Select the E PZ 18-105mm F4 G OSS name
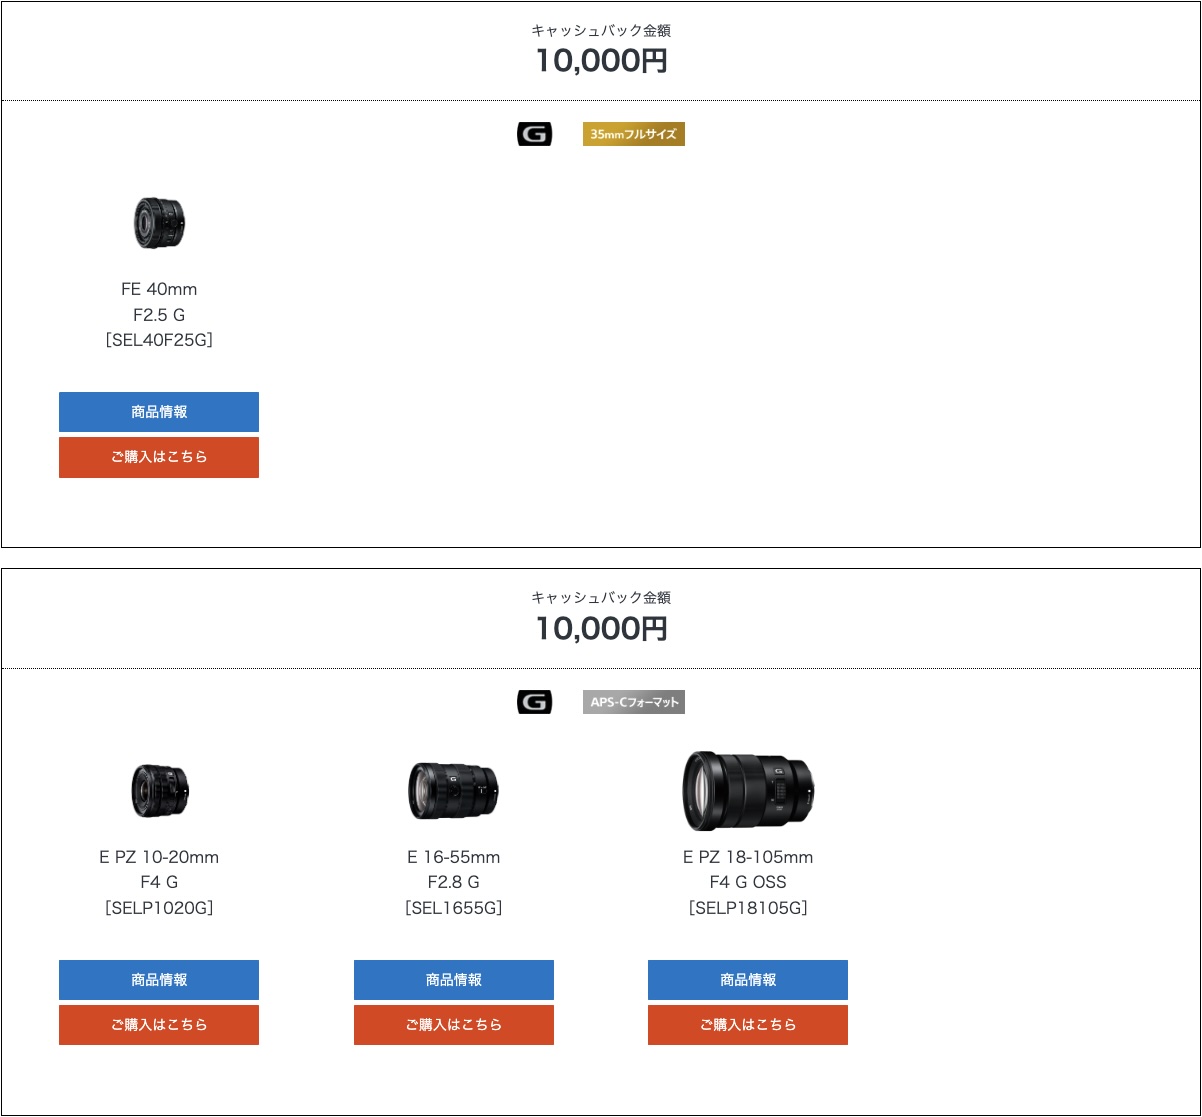The image size is (1202, 1117). 748,882
